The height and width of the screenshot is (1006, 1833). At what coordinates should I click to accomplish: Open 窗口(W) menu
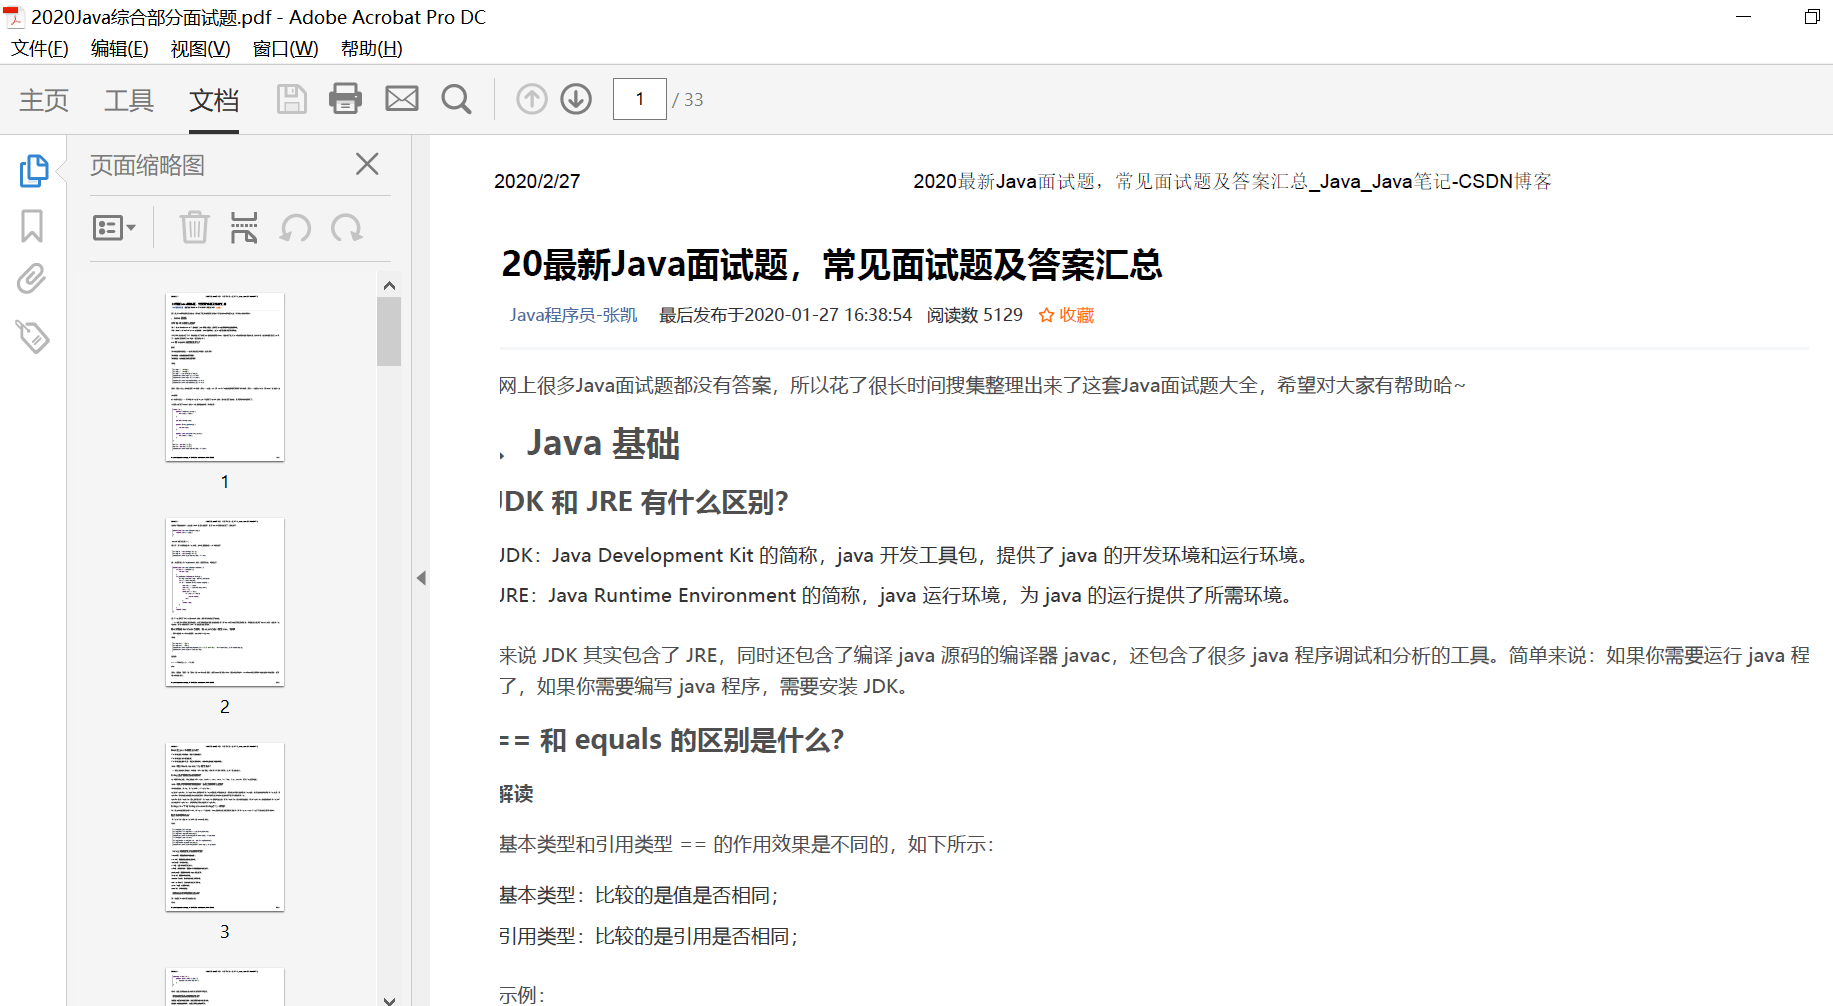pyautogui.click(x=285, y=48)
